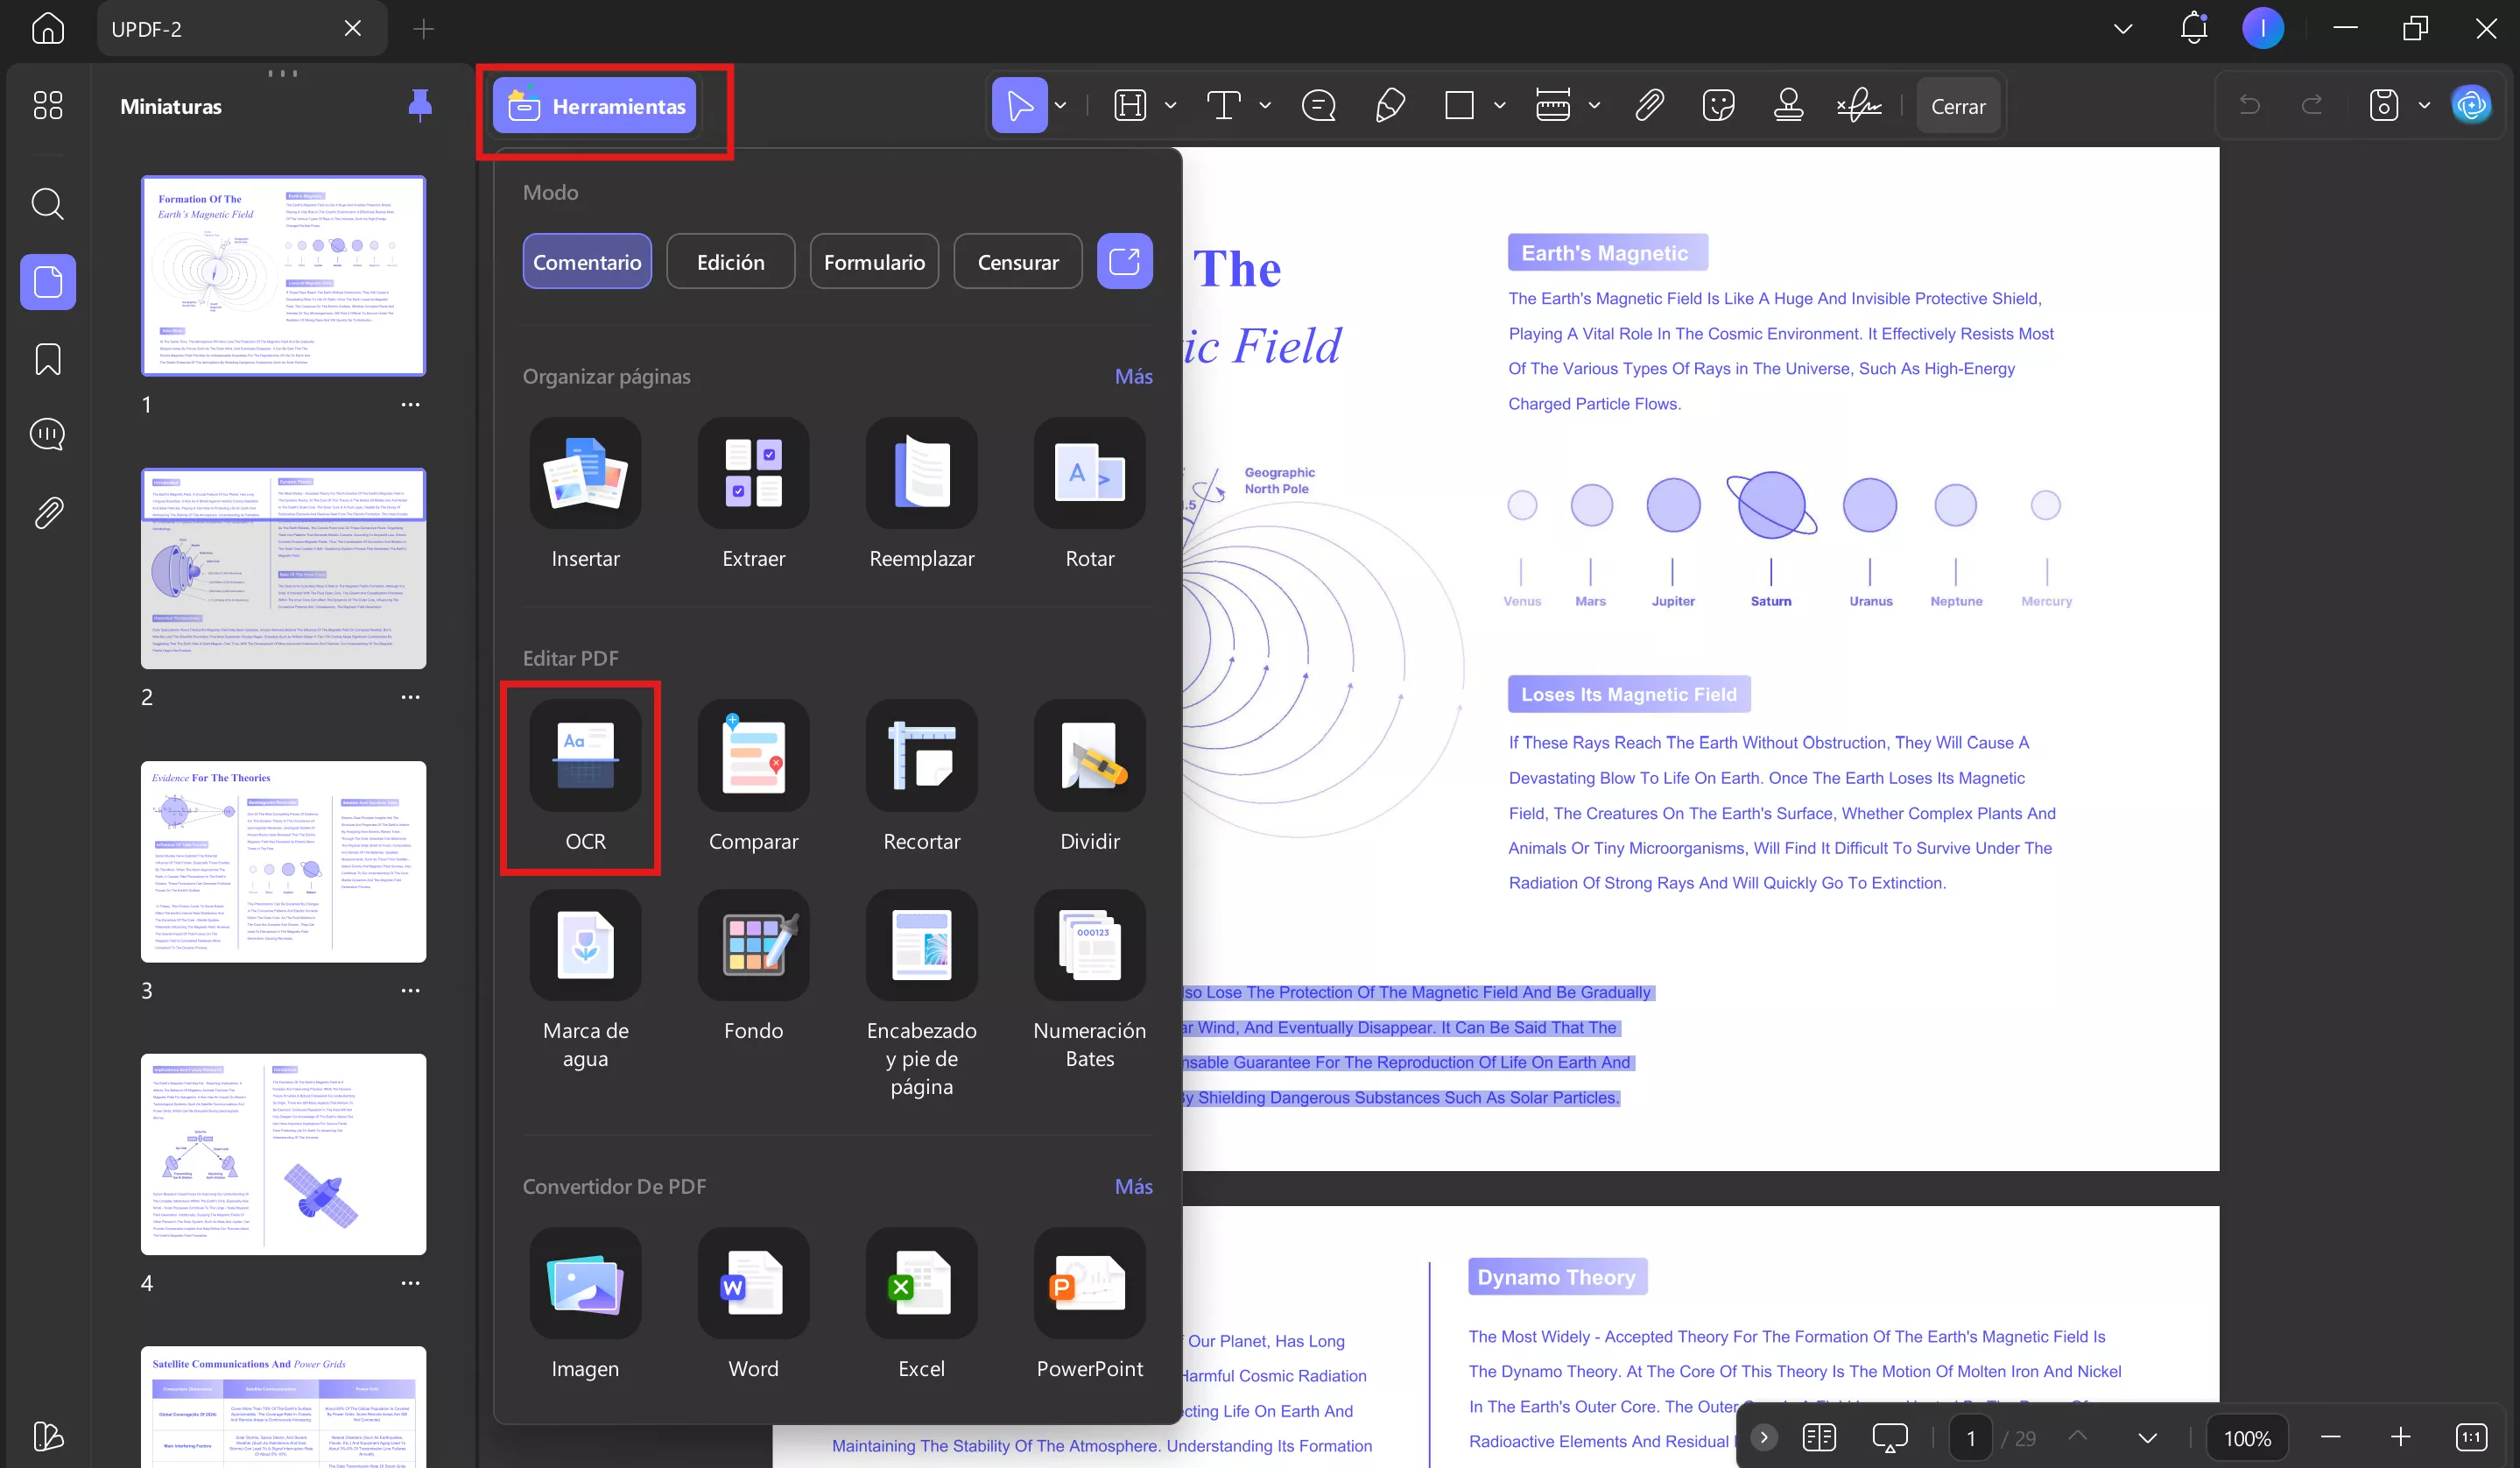The height and width of the screenshot is (1468, 2520).
Task: Expand the save options dropdown arrow
Action: pos(2424,105)
